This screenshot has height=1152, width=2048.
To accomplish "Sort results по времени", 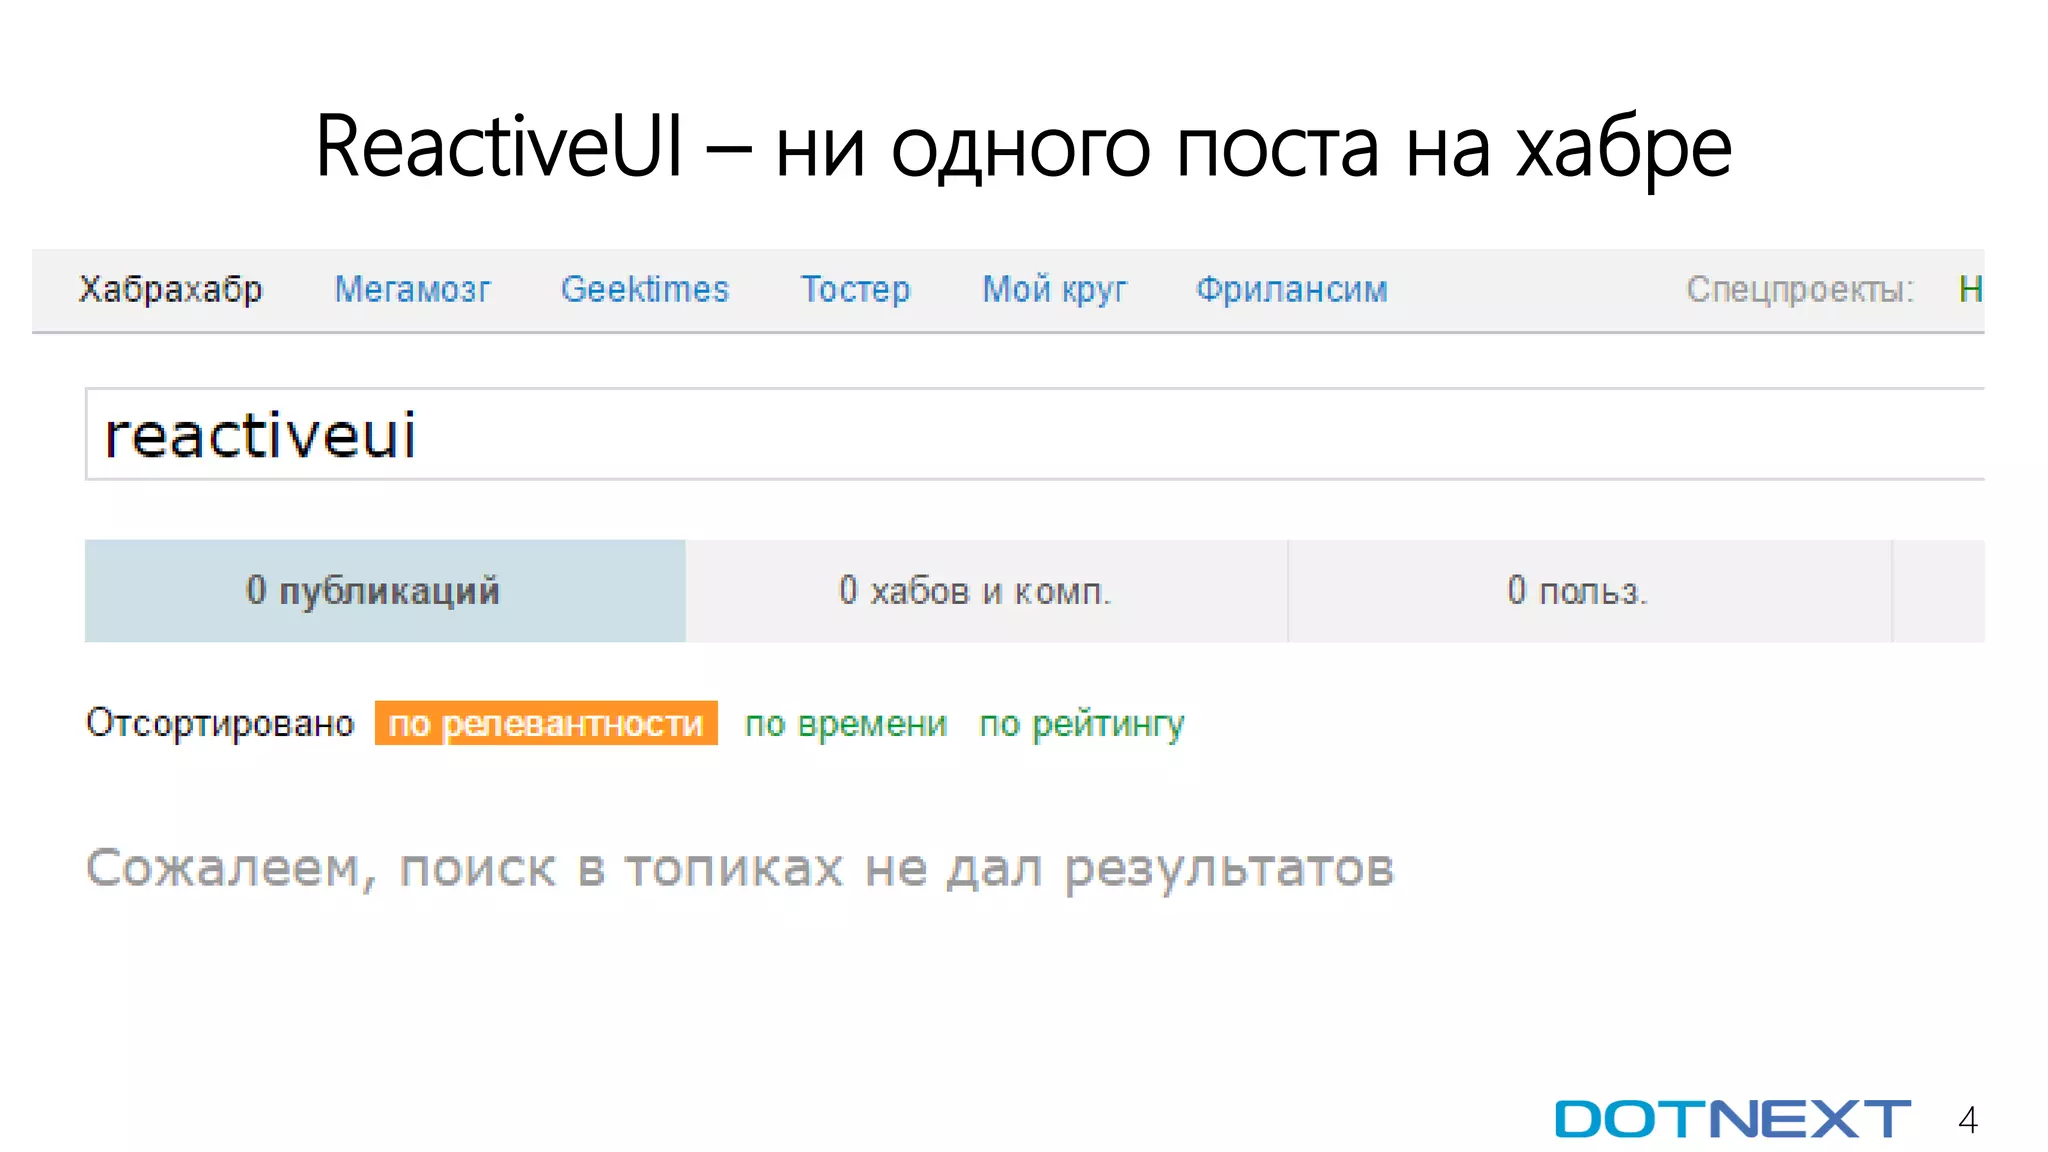I will coord(846,723).
